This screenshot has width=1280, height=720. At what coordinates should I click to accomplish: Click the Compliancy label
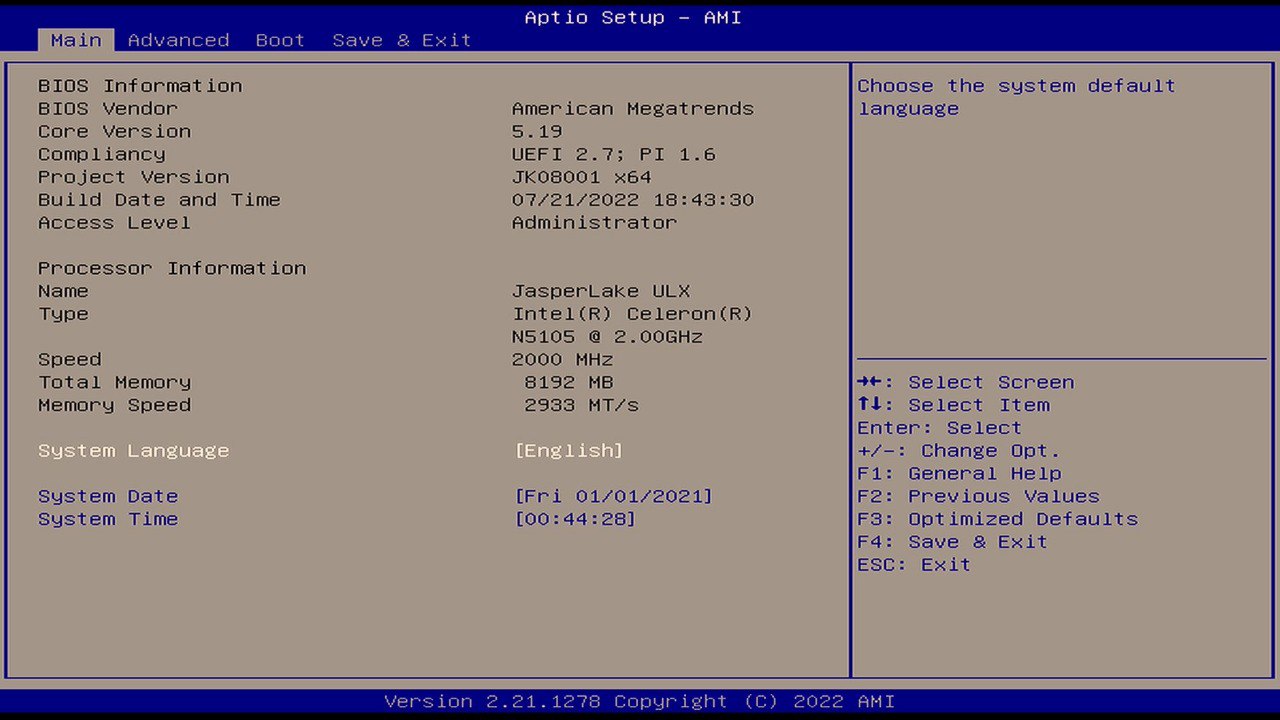click(x=102, y=154)
